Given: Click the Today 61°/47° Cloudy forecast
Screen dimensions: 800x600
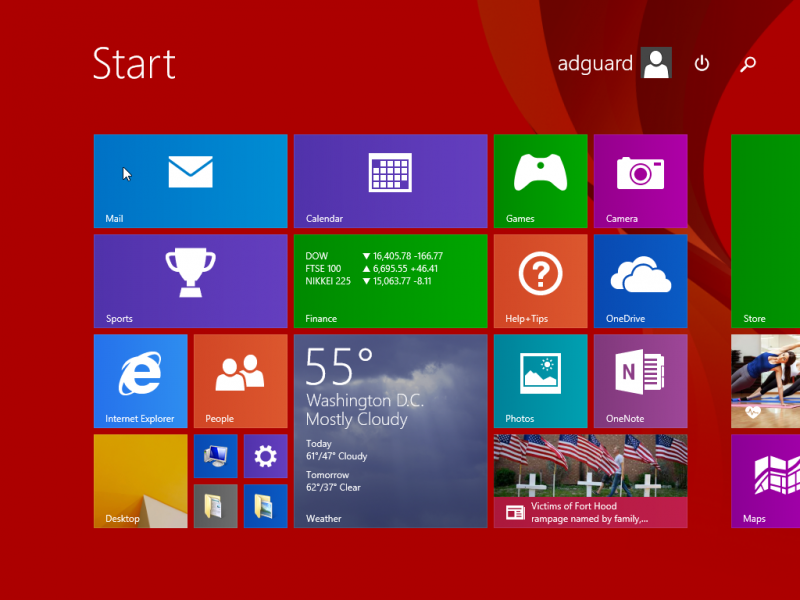Looking at the screenshot, I should pyautogui.click(x=336, y=450).
